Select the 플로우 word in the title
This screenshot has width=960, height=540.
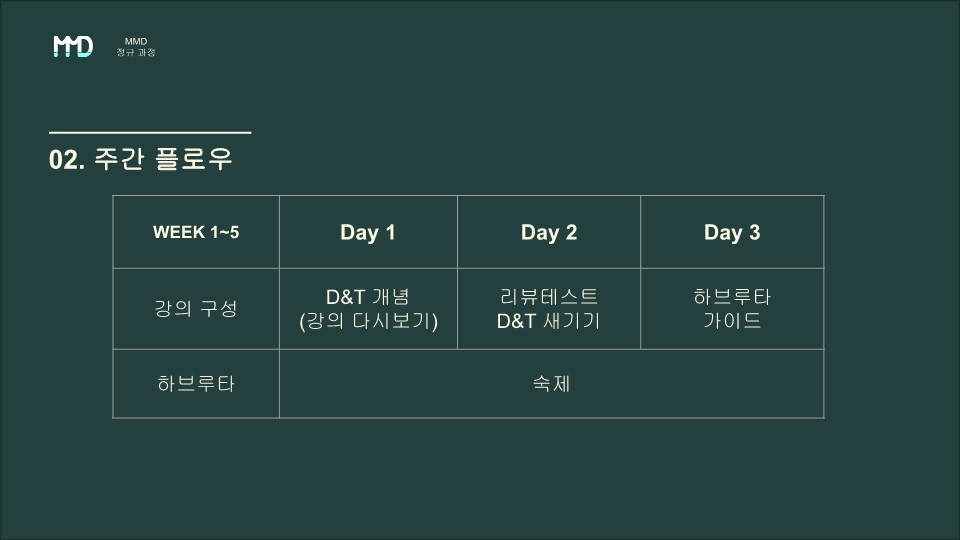point(194,159)
